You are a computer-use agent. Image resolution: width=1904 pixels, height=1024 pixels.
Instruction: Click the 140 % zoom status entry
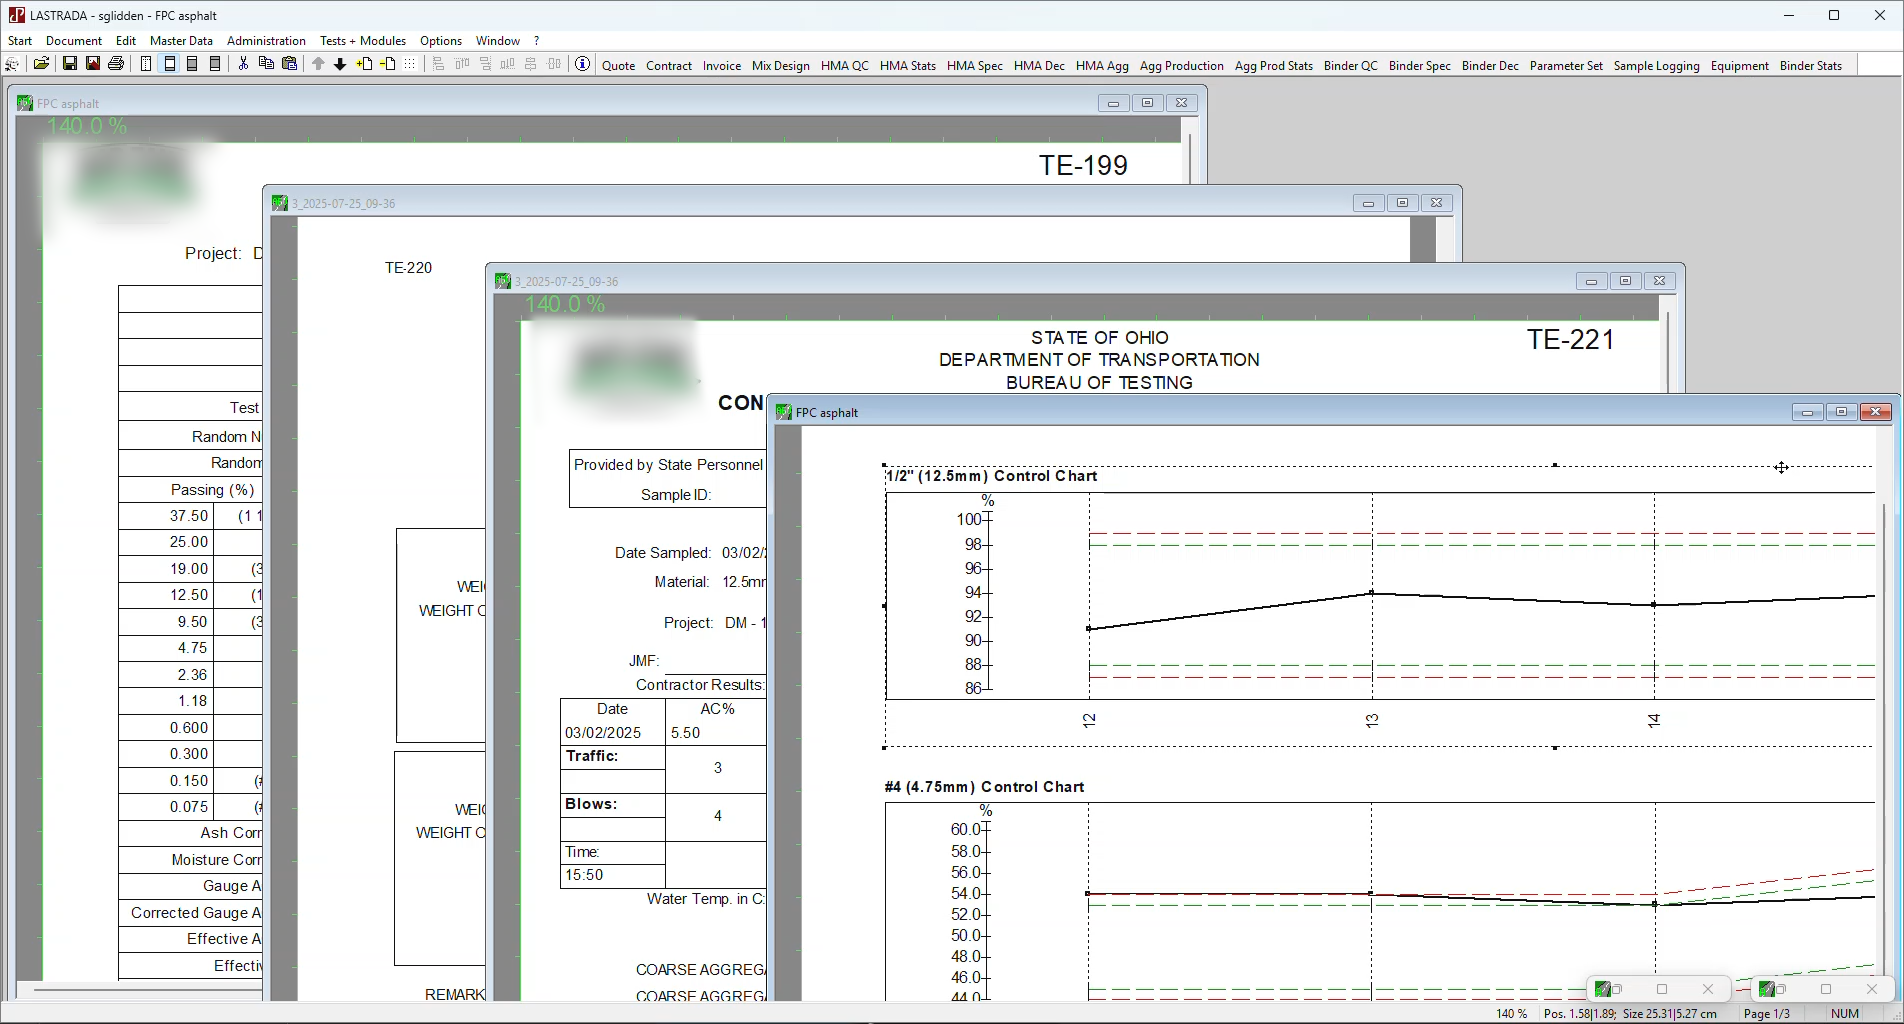pyautogui.click(x=1511, y=1013)
